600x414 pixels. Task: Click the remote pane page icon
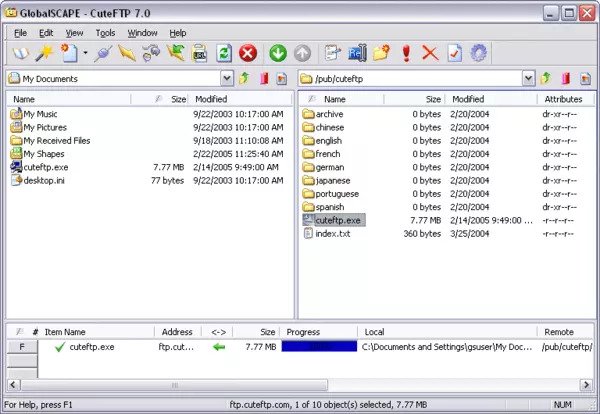(x=585, y=78)
